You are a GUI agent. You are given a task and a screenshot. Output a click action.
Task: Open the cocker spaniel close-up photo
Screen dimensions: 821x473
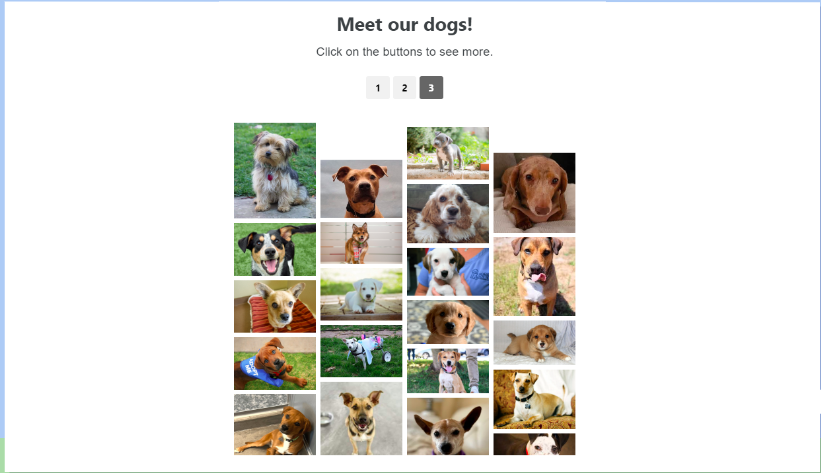[x=448, y=213]
